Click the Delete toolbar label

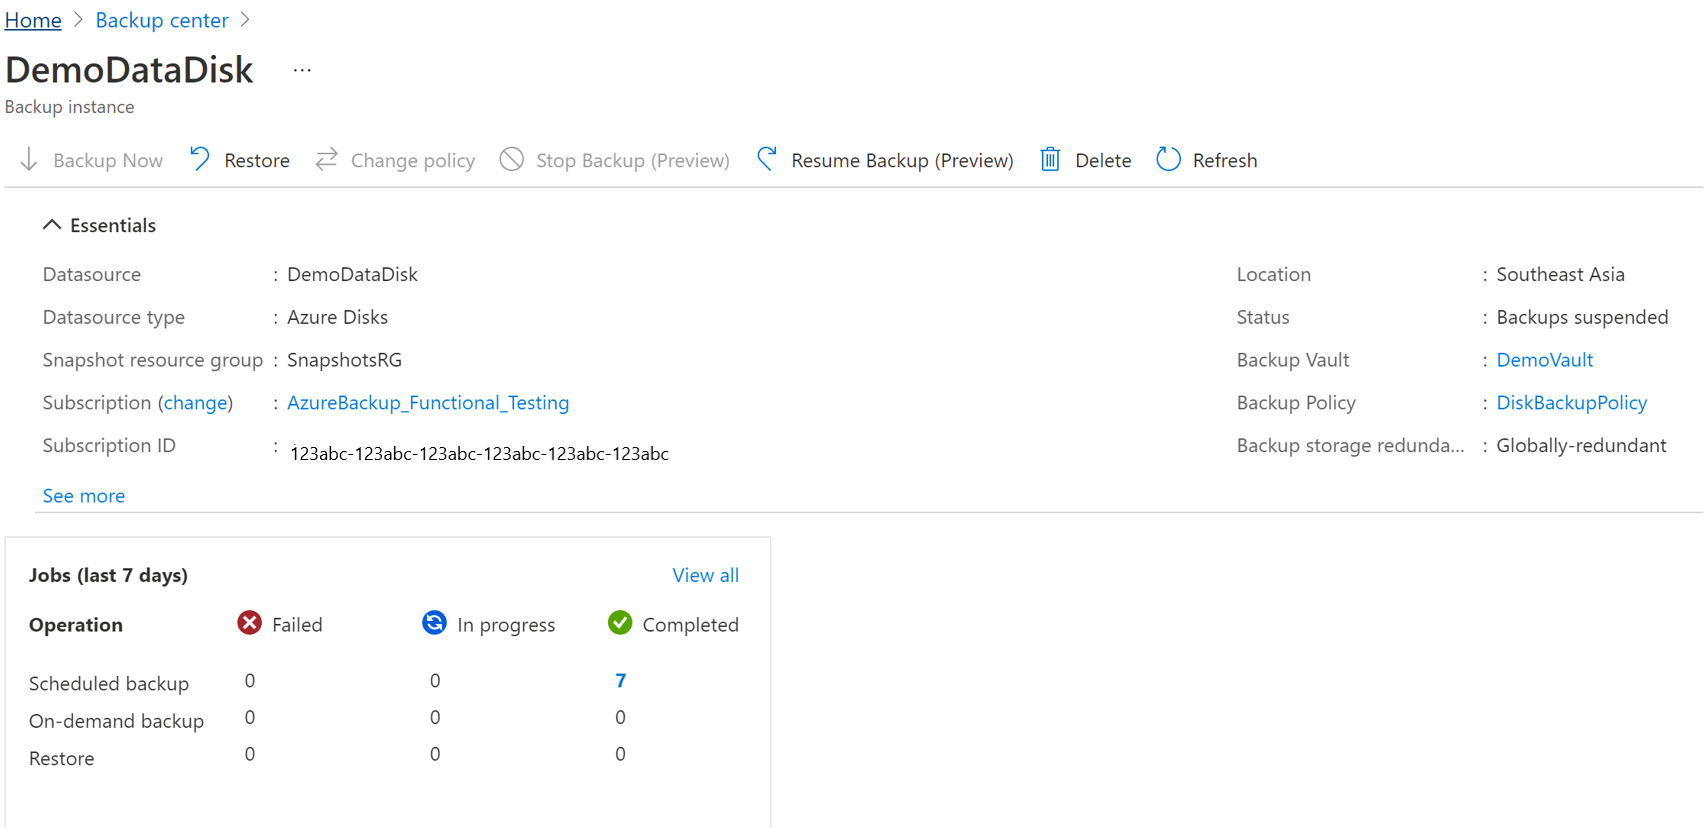tap(1103, 160)
